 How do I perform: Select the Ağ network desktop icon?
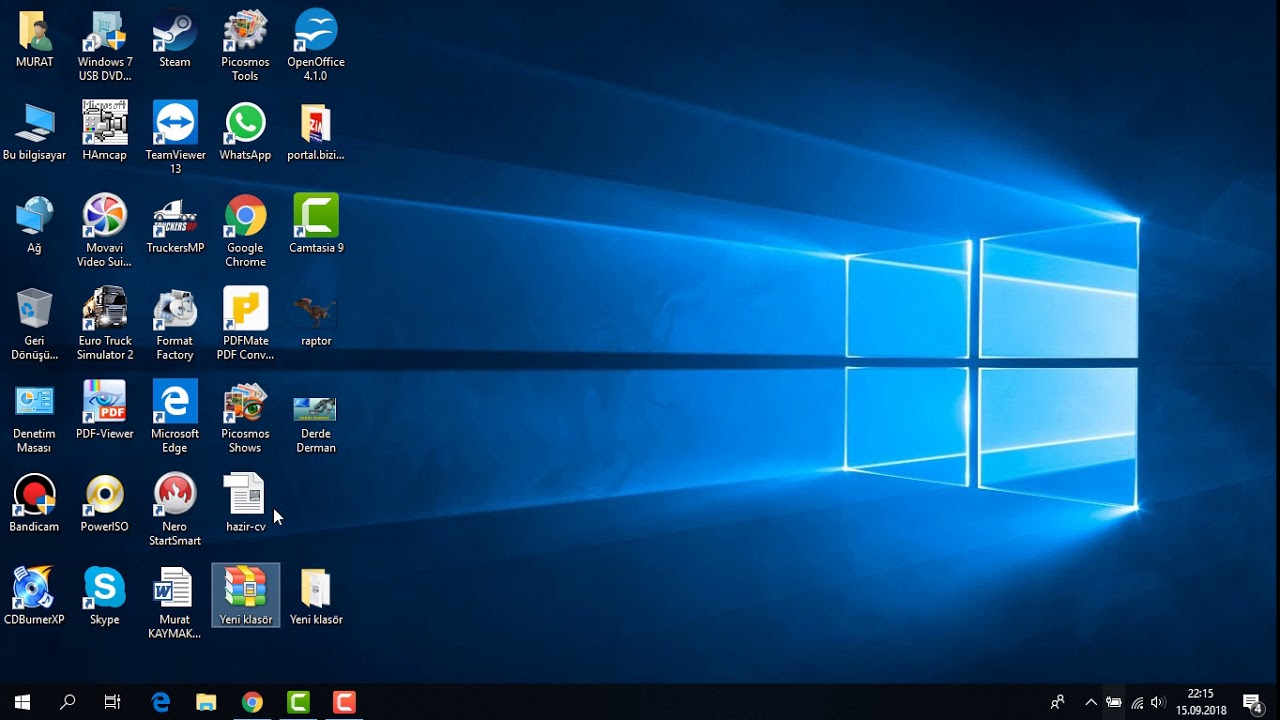pos(34,225)
